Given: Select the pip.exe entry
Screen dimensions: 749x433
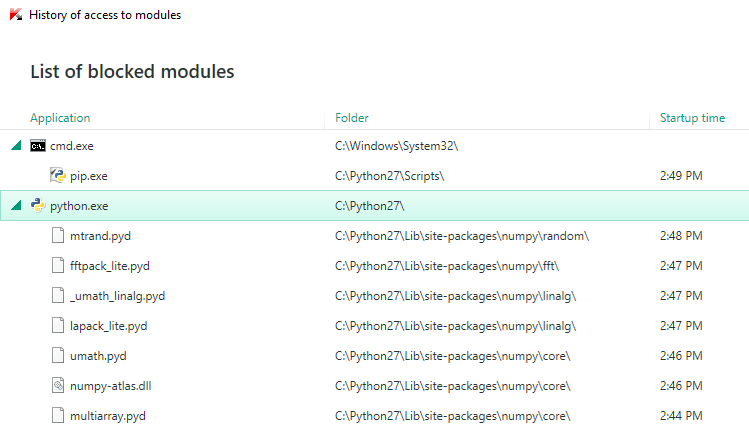Looking at the screenshot, I should pyautogui.click(x=89, y=176).
